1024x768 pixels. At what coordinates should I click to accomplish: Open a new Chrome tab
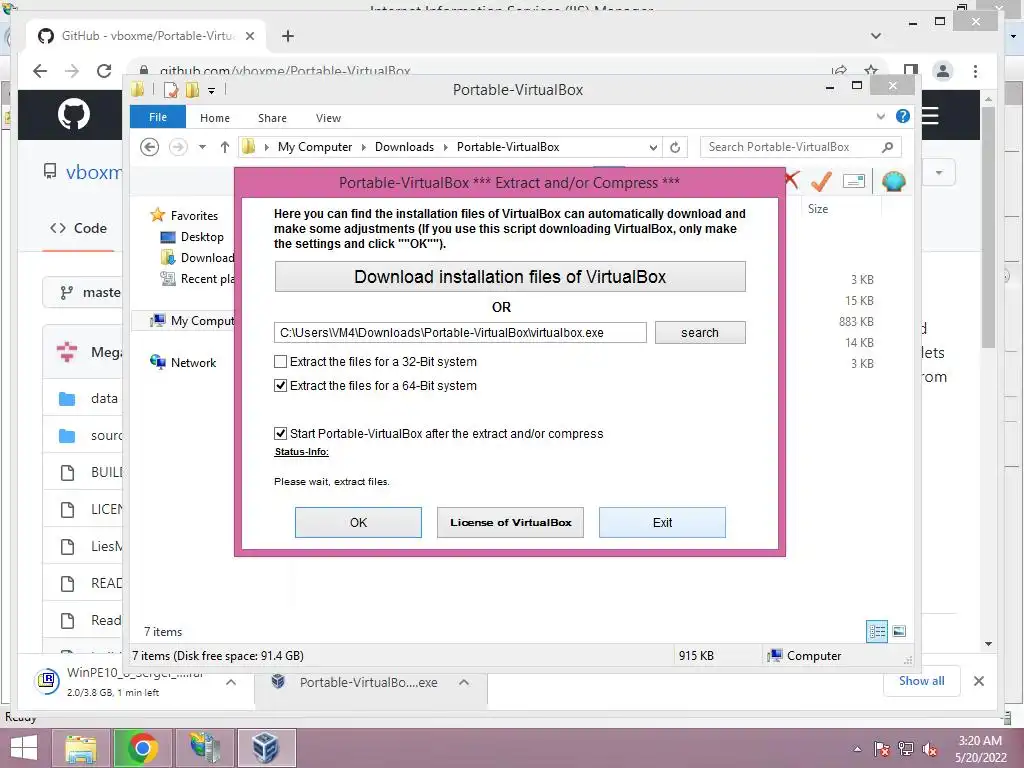point(288,36)
